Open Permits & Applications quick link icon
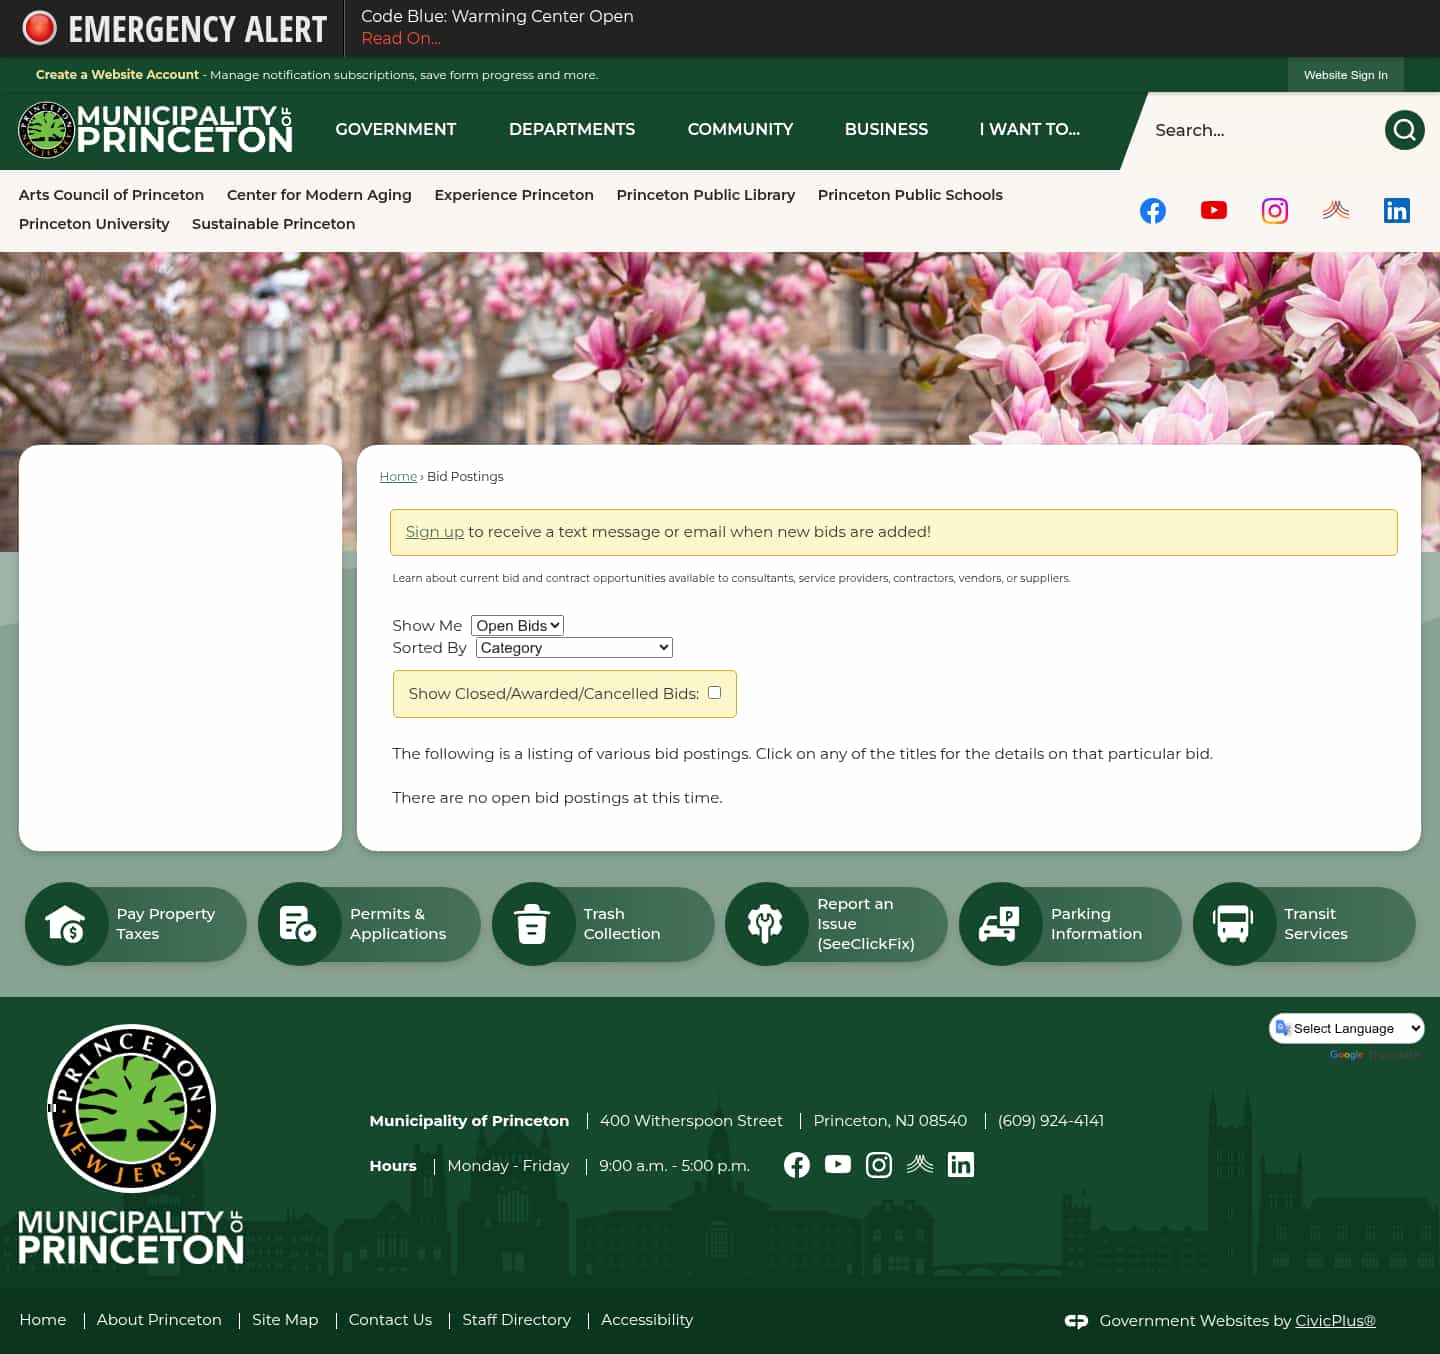This screenshot has height=1354, width=1440. click(x=300, y=923)
